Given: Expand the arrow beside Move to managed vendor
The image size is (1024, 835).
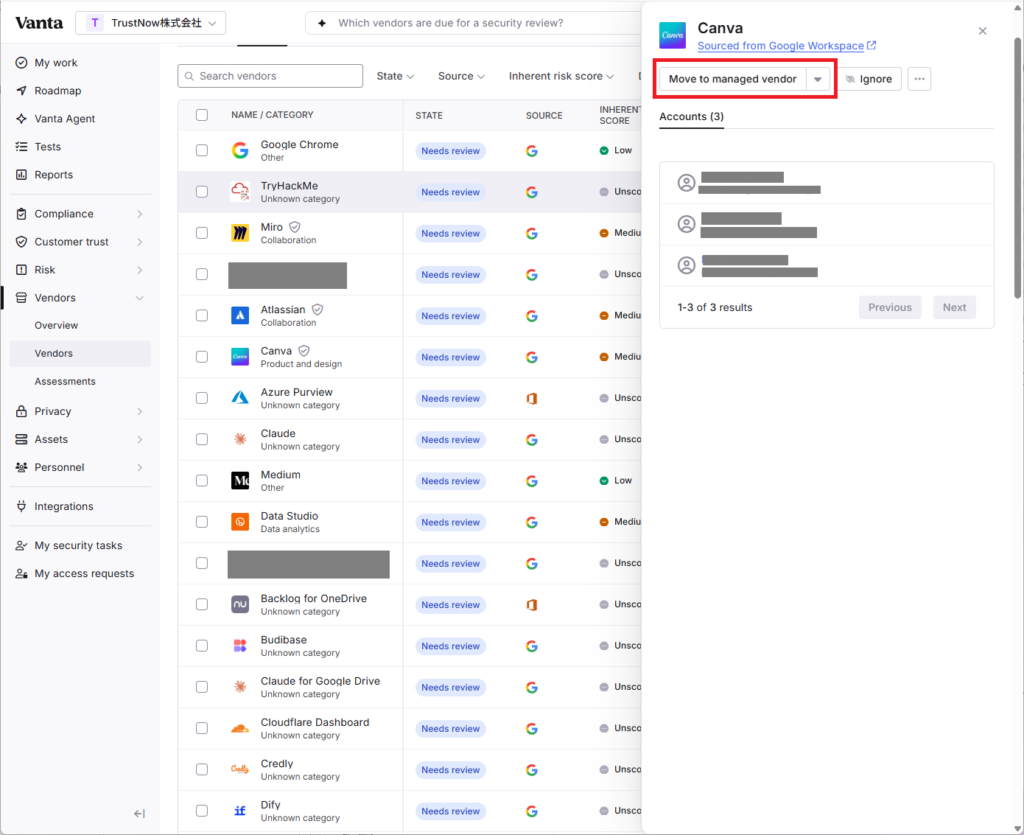Looking at the screenshot, I should click(818, 79).
